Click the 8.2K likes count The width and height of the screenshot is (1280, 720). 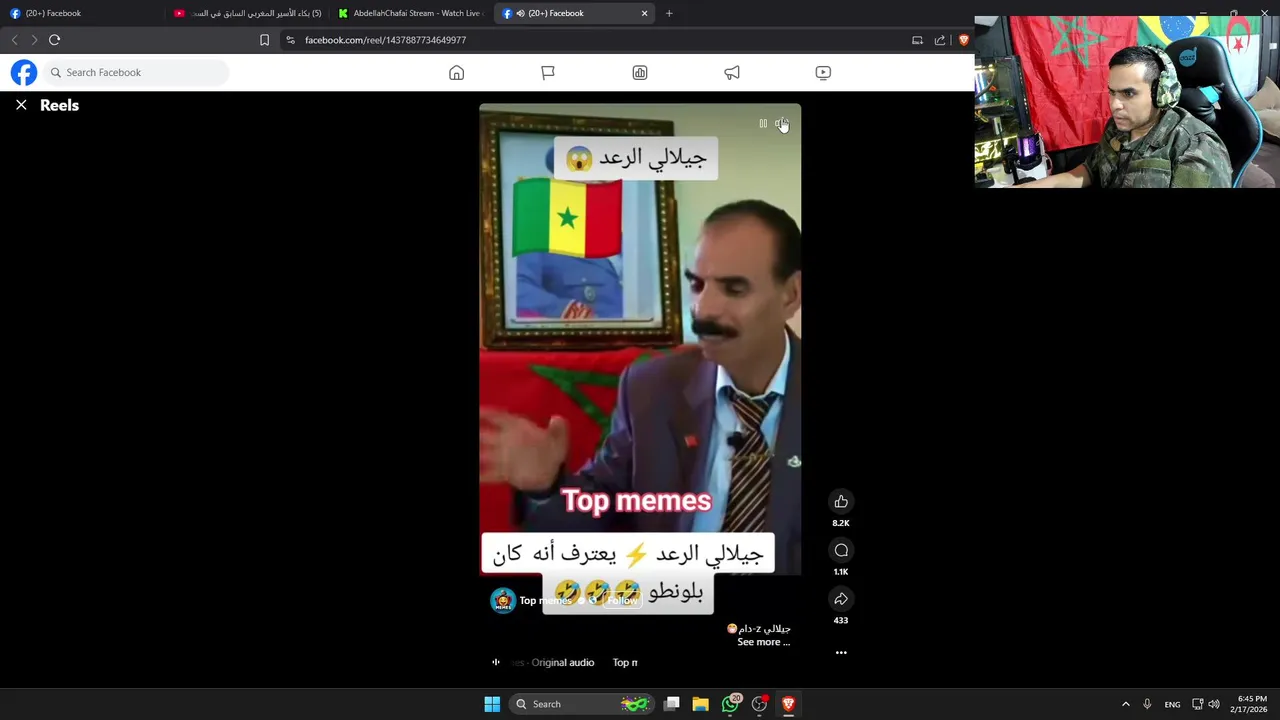click(841, 523)
